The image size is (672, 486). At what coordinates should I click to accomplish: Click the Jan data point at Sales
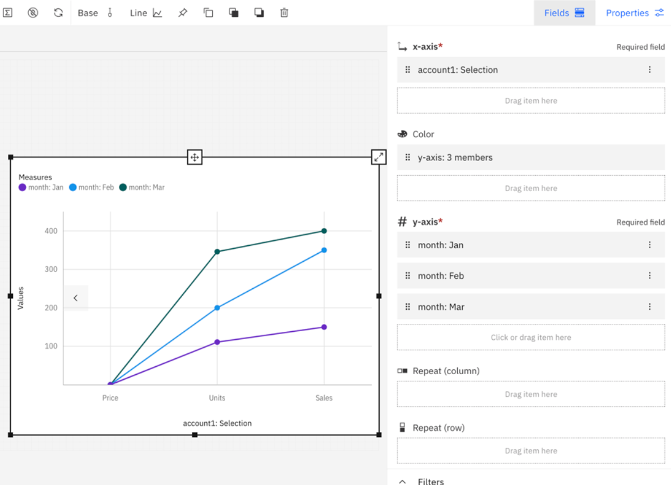coord(324,327)
